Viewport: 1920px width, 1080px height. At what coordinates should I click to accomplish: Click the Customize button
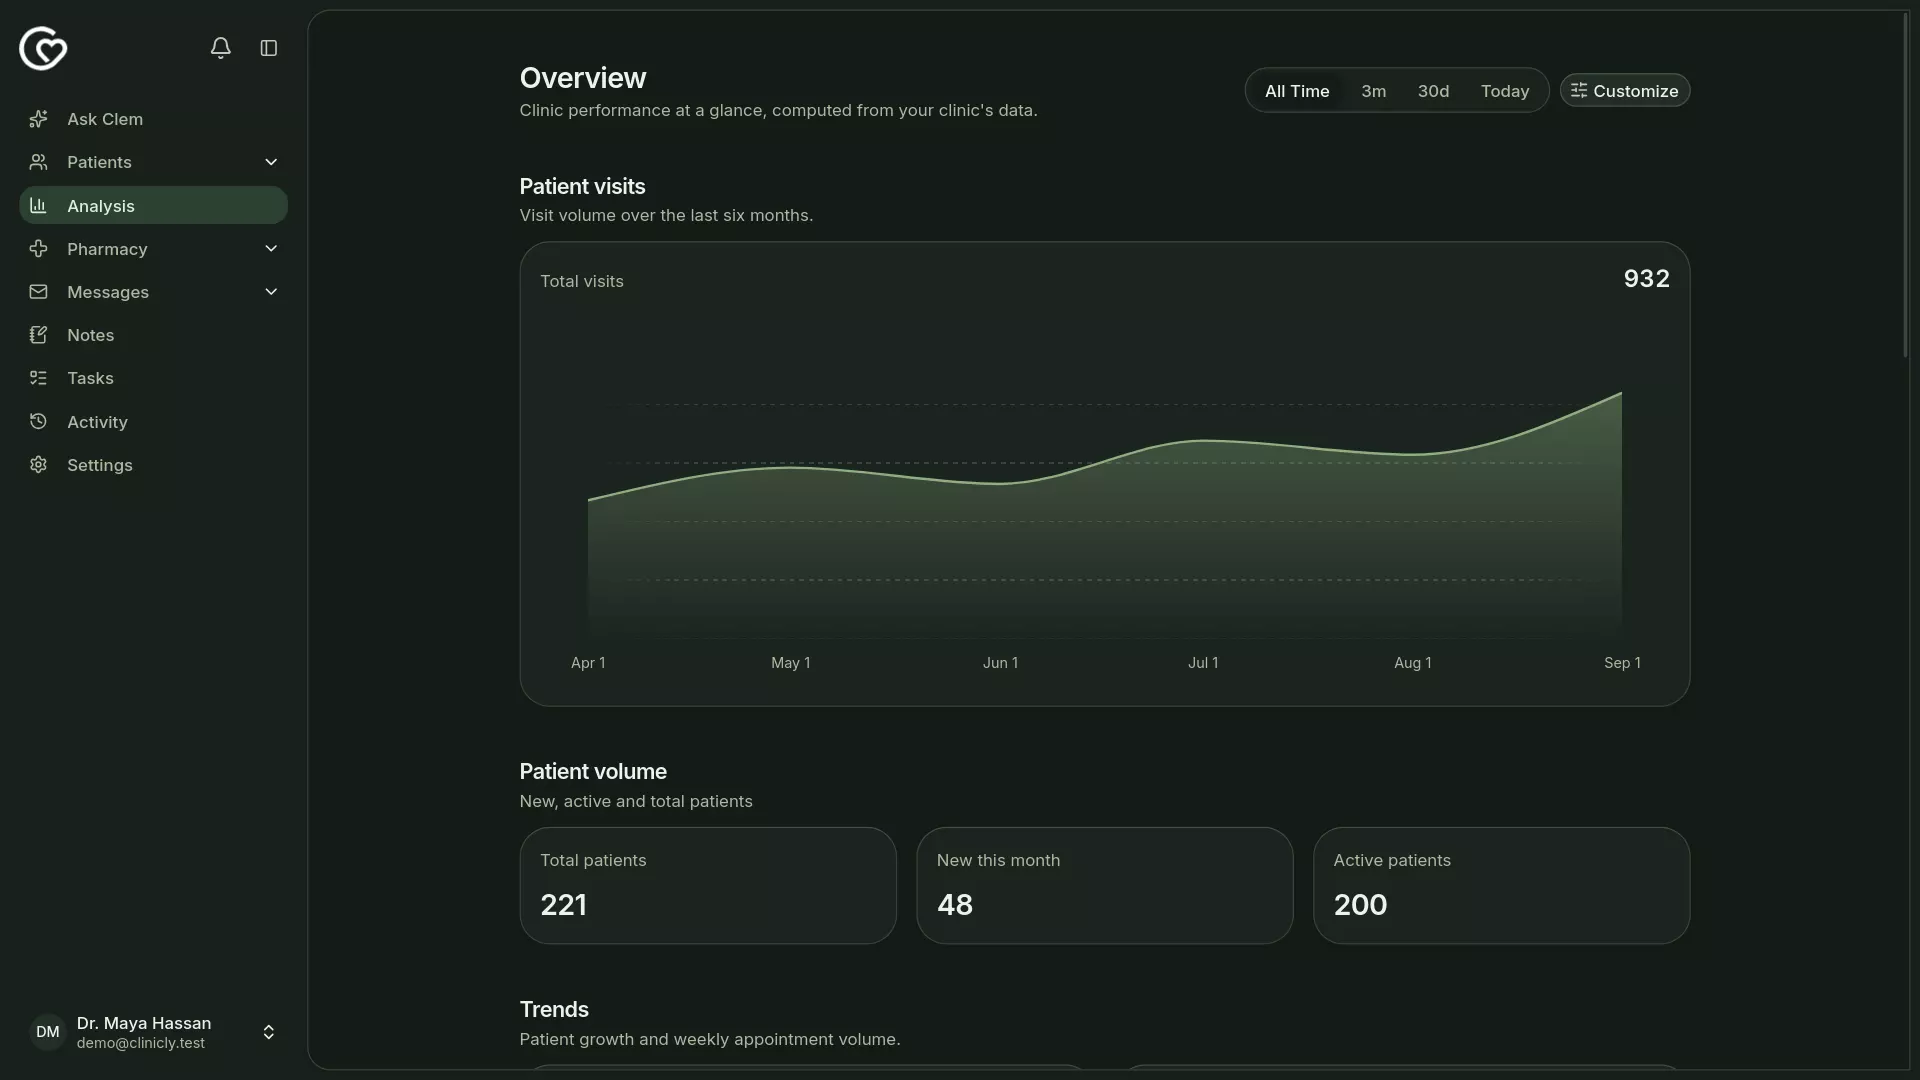pyautogui.click(x=1625, y=90)
